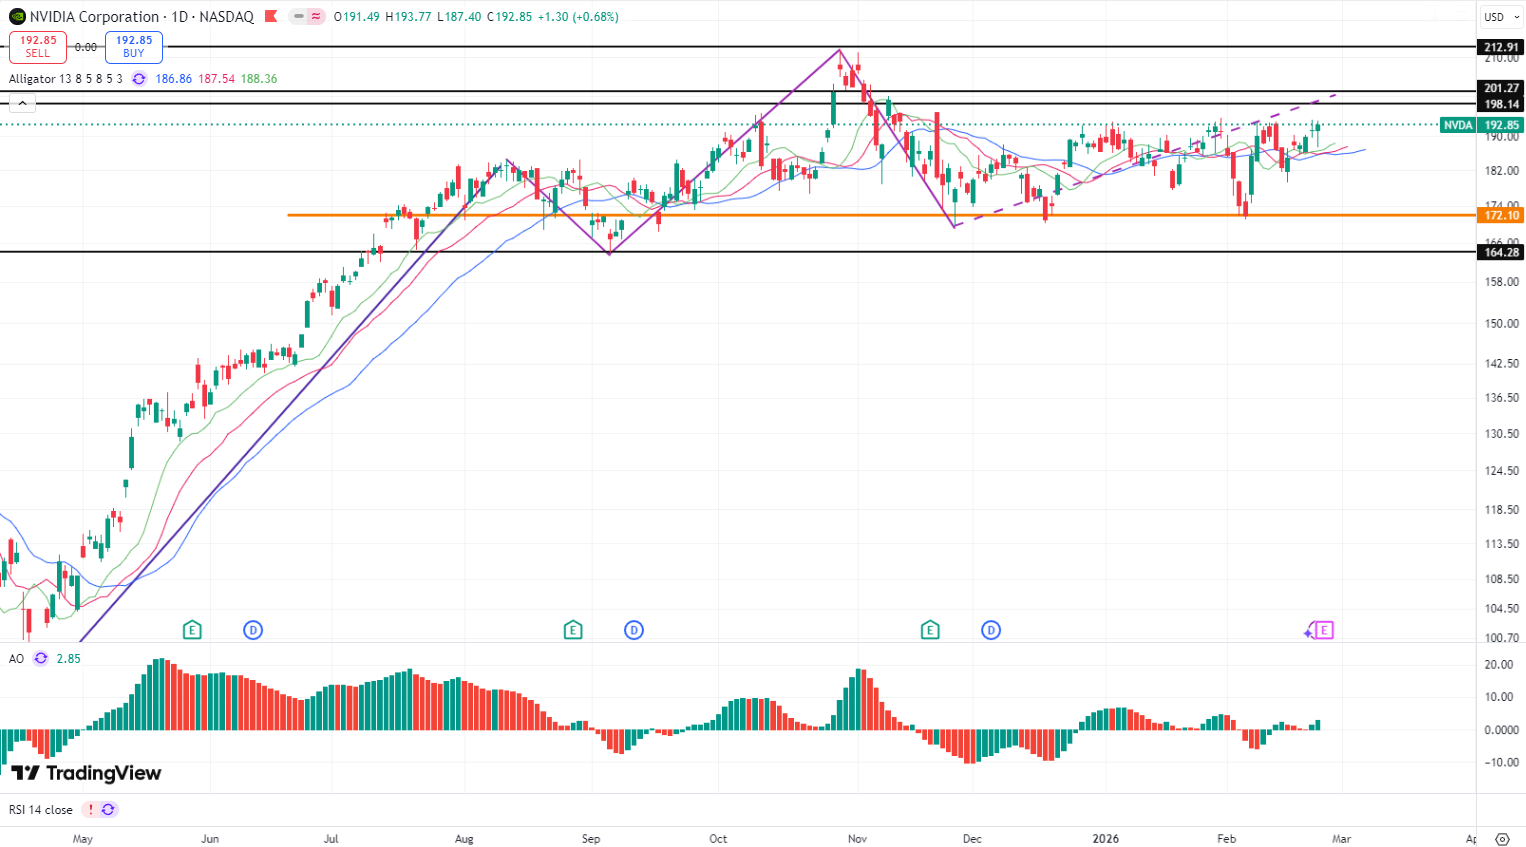The height and width of the screenshot is (847, 1526).
Task: Click the Alligator indicator refresh icon
Action: pos(139,79)
